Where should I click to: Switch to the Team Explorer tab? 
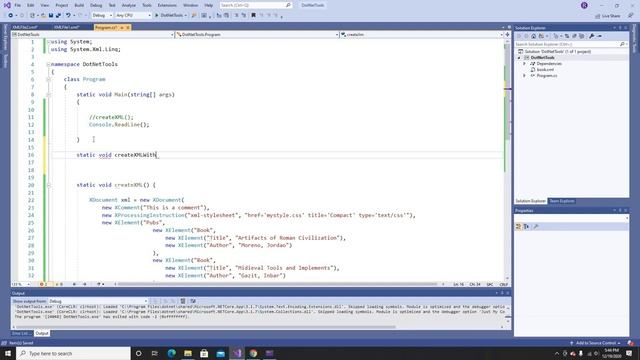[x=562, y=201]
